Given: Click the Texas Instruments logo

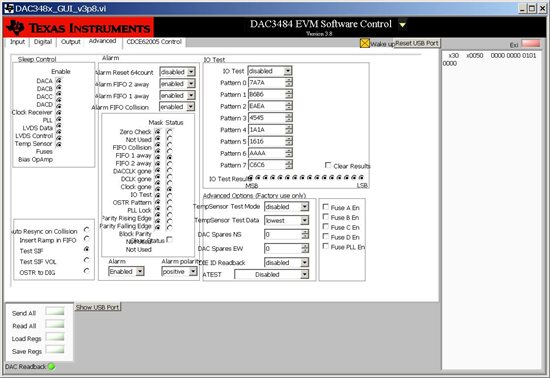Looking at the screenshot, I should point(78,27).
